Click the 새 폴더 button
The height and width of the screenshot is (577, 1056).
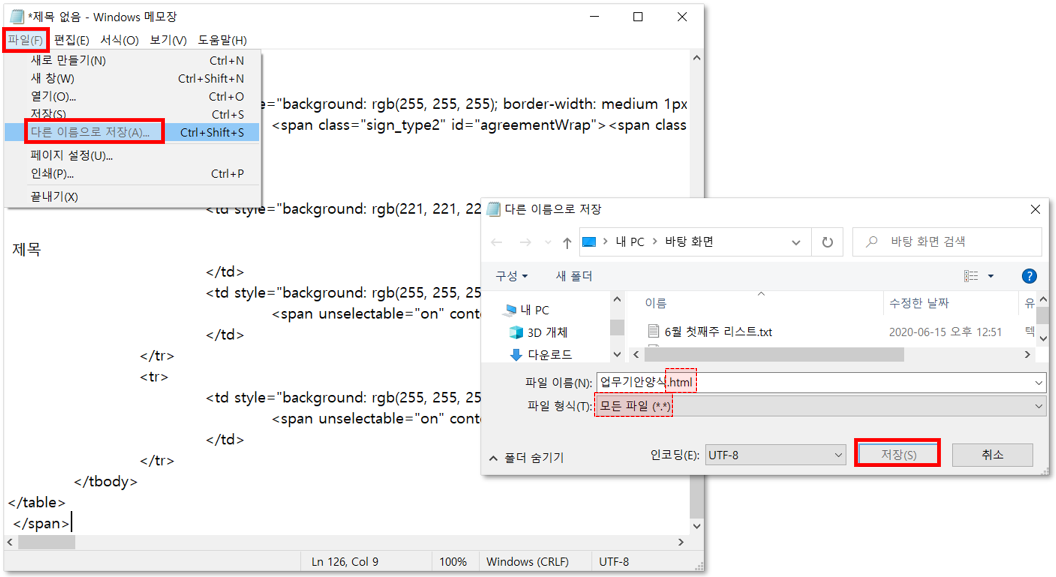point(574,276)
